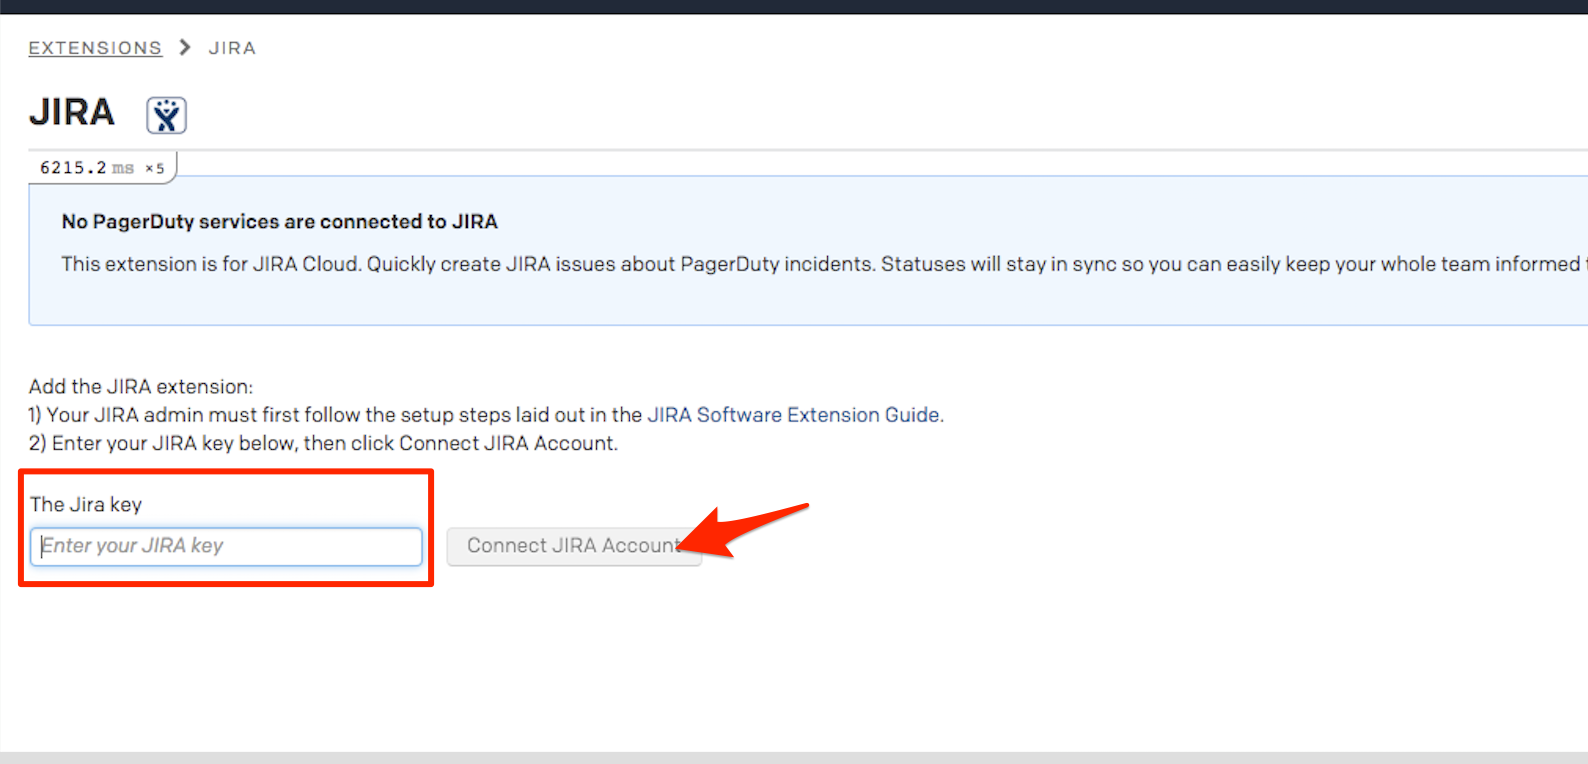Click the Add the JIRA extension text
This screenshot has width=1588, height=764.
tap(141, 387)
